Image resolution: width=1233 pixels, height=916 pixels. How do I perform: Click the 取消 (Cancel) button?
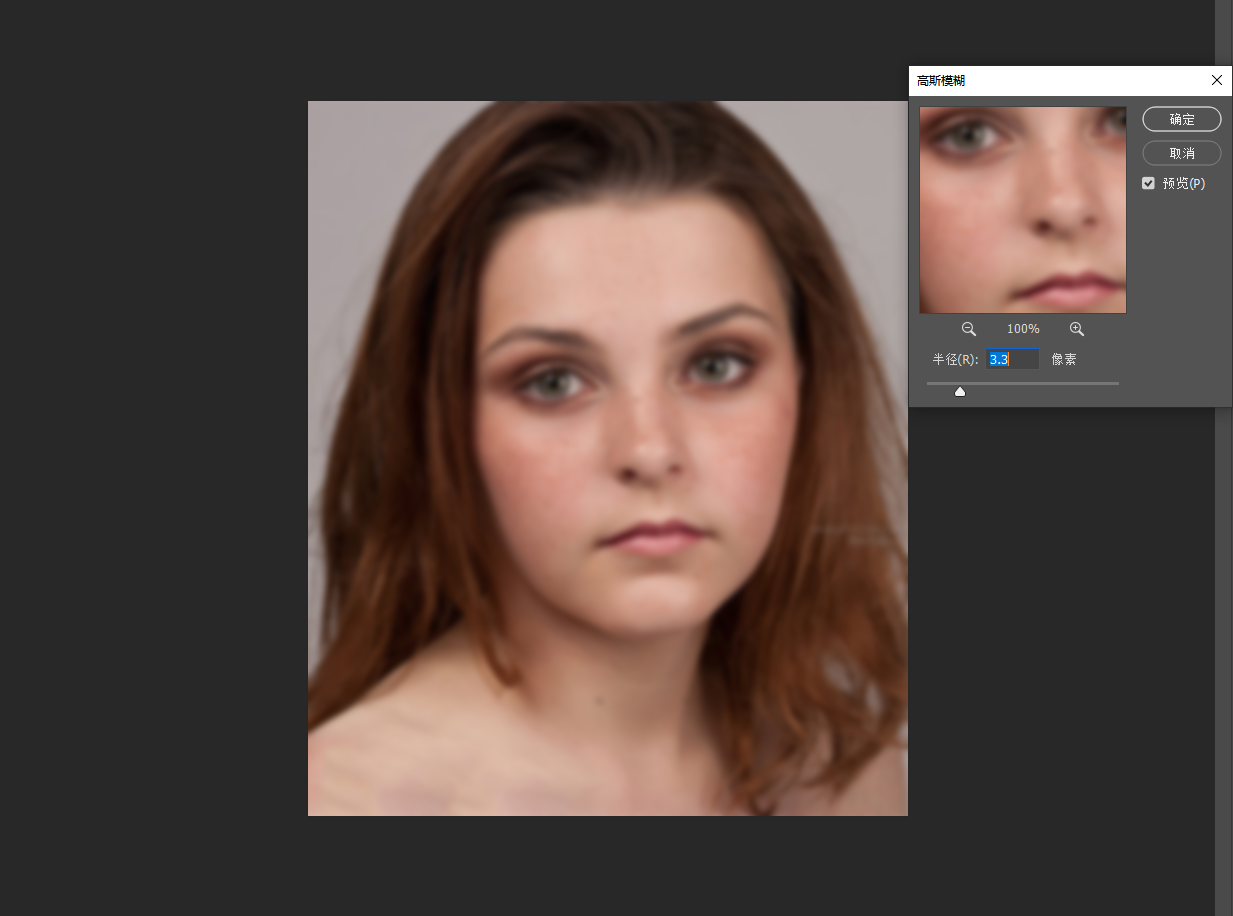click(1181, 153)
